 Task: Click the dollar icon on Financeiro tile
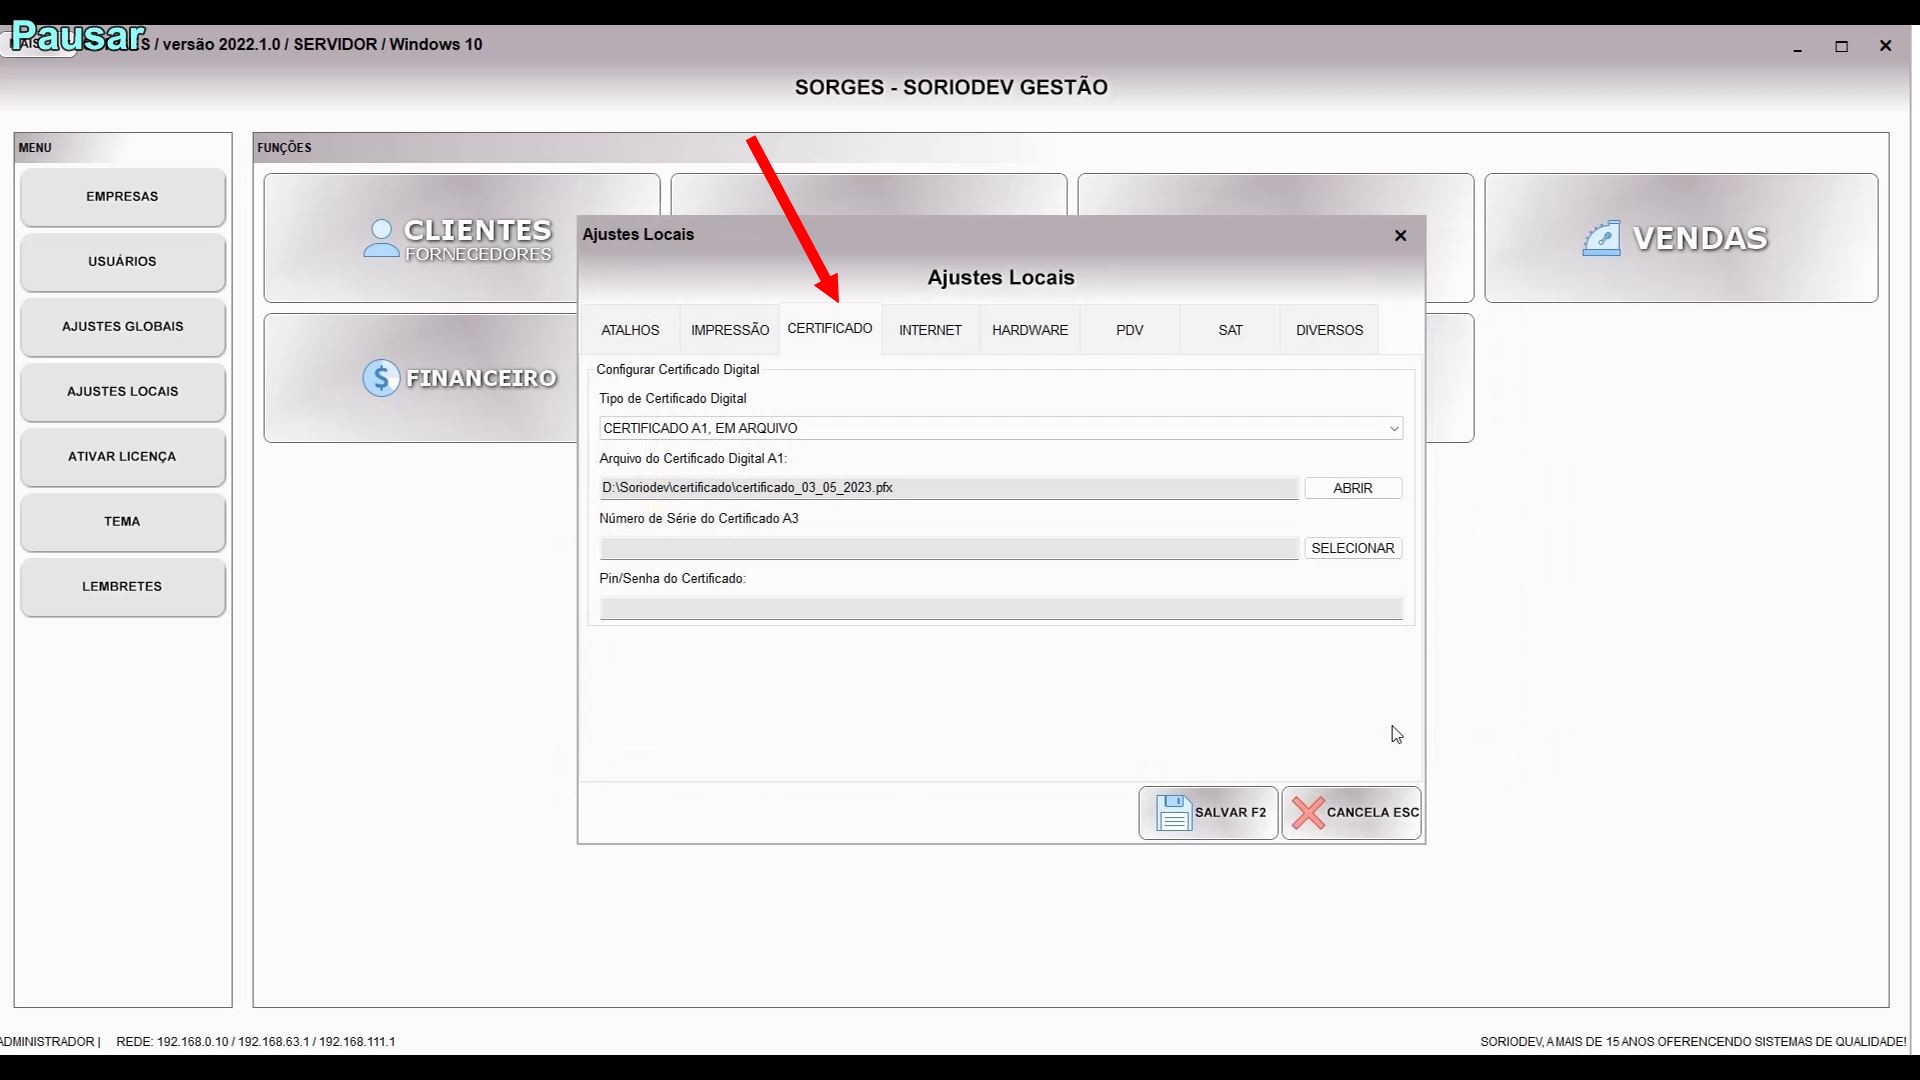click(381, 378)
